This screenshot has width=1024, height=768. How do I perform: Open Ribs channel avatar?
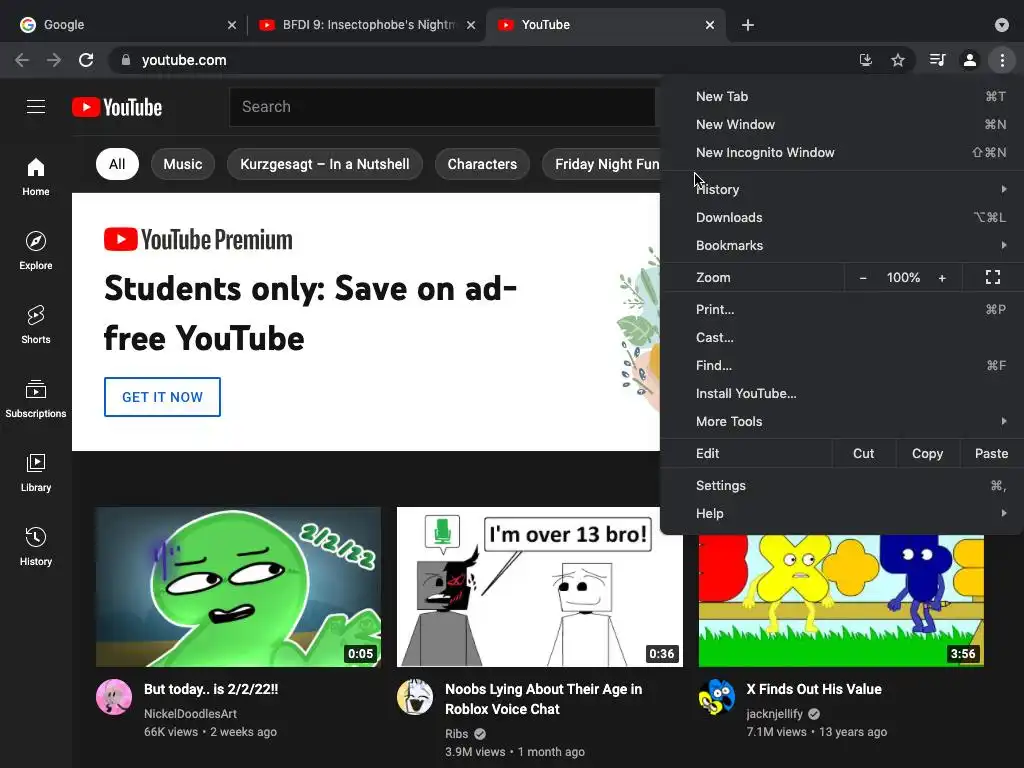click(x=415, y=697)
